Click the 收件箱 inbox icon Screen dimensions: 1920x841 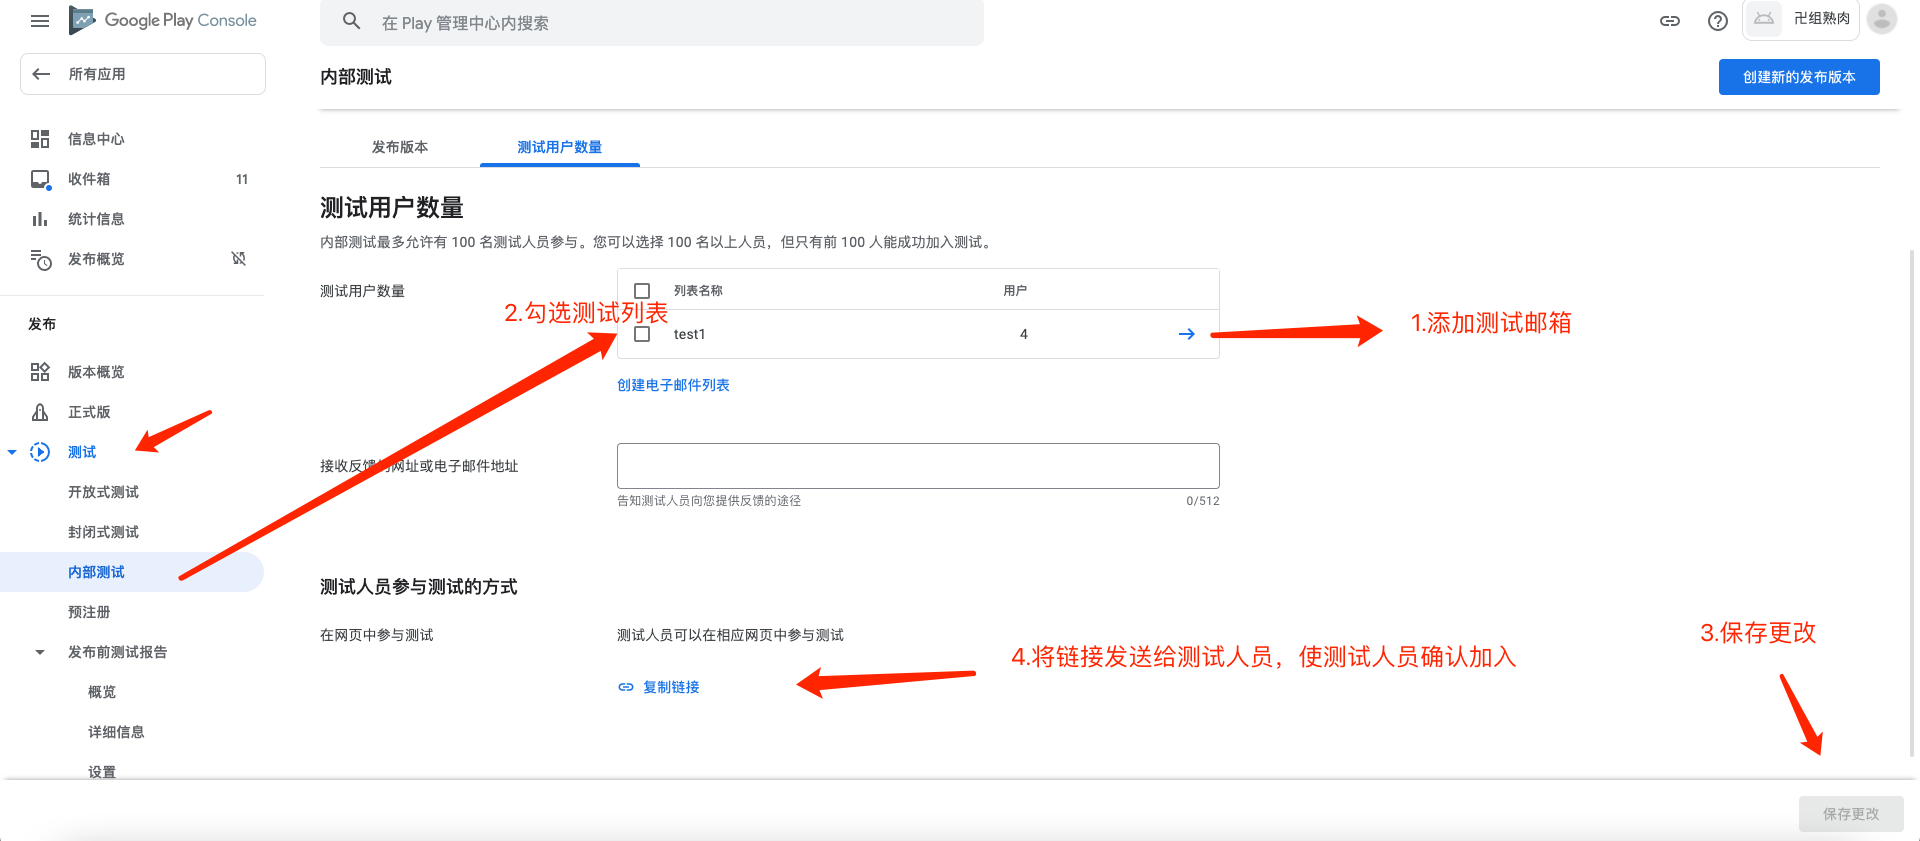click(x=40, y=180)
